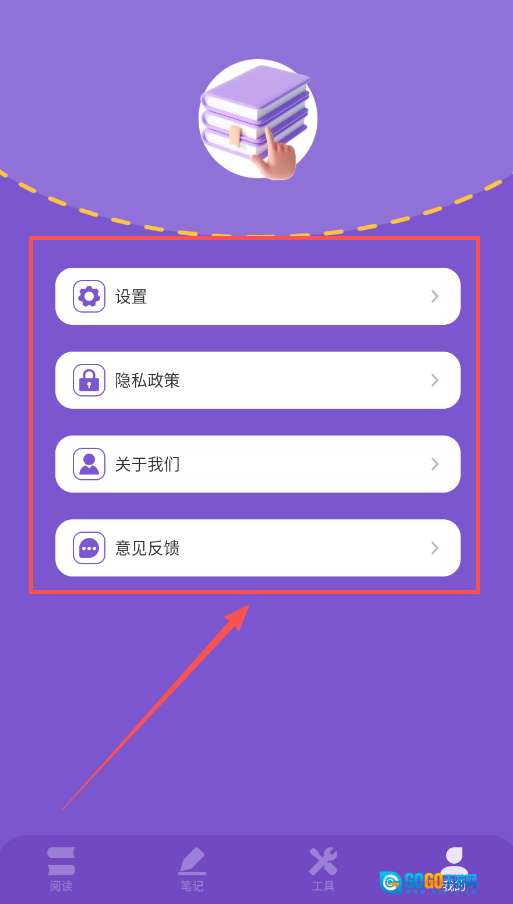
Task: Open the 意见反馈 label
Action: (148, 548)
